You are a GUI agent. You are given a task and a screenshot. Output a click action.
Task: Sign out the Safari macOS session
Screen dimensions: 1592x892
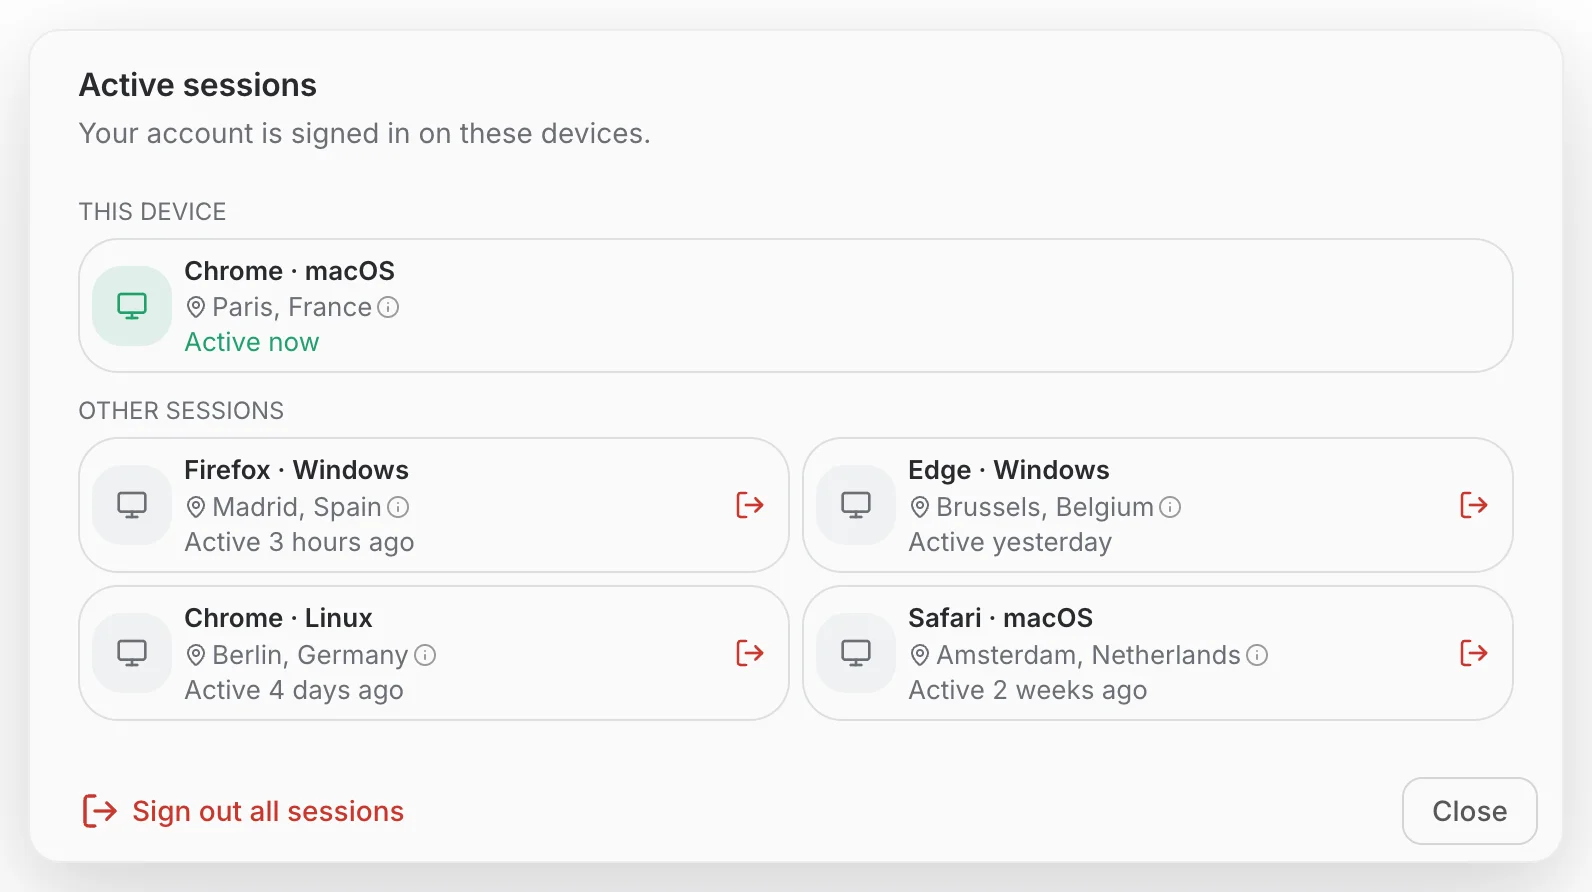pyautogui.click(x=1474, y=653)
